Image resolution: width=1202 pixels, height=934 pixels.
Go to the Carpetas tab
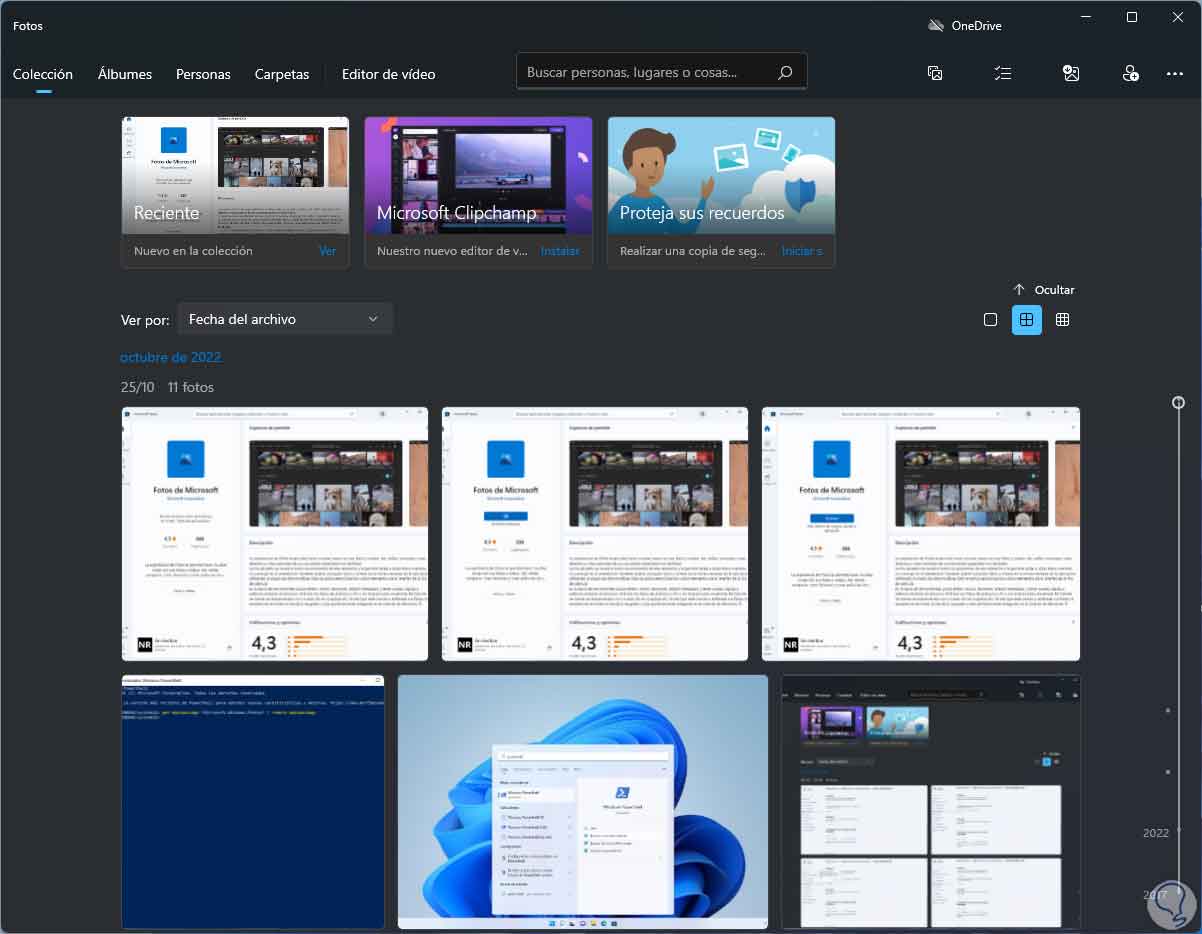coord(282,74)
